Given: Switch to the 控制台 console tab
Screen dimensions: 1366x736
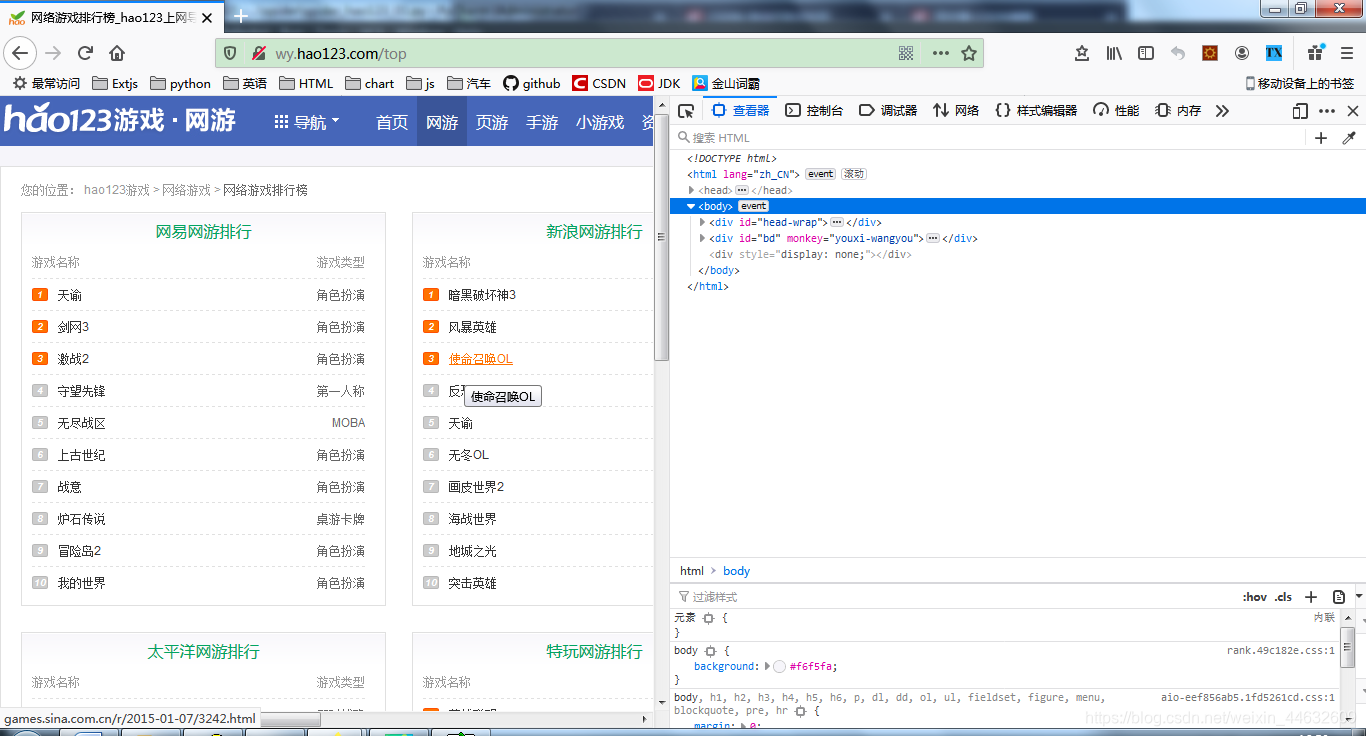Looking at the screenshot, I should coord(814,111).
